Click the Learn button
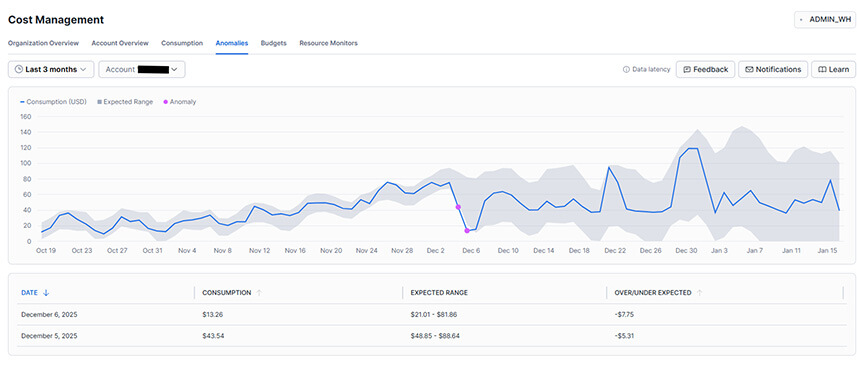 (833, 69)
